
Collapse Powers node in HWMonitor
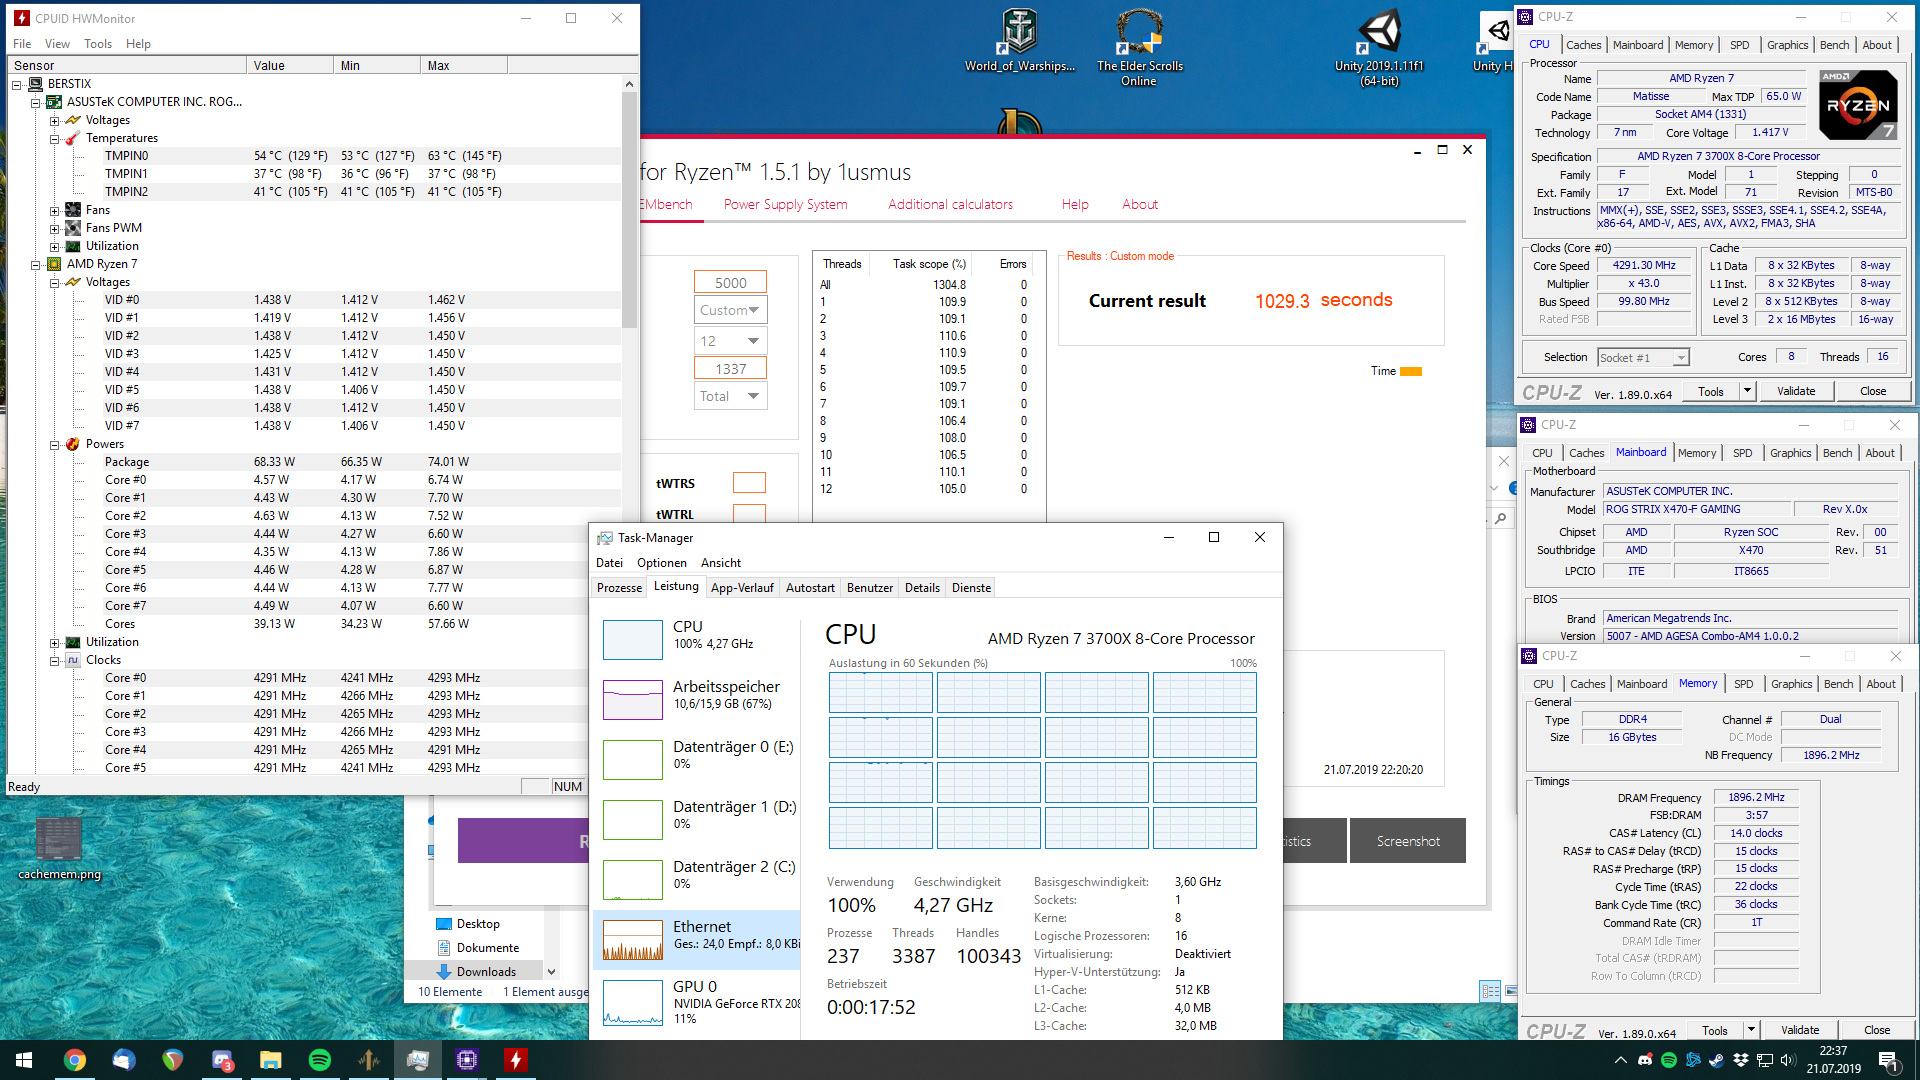coord(55,444)
